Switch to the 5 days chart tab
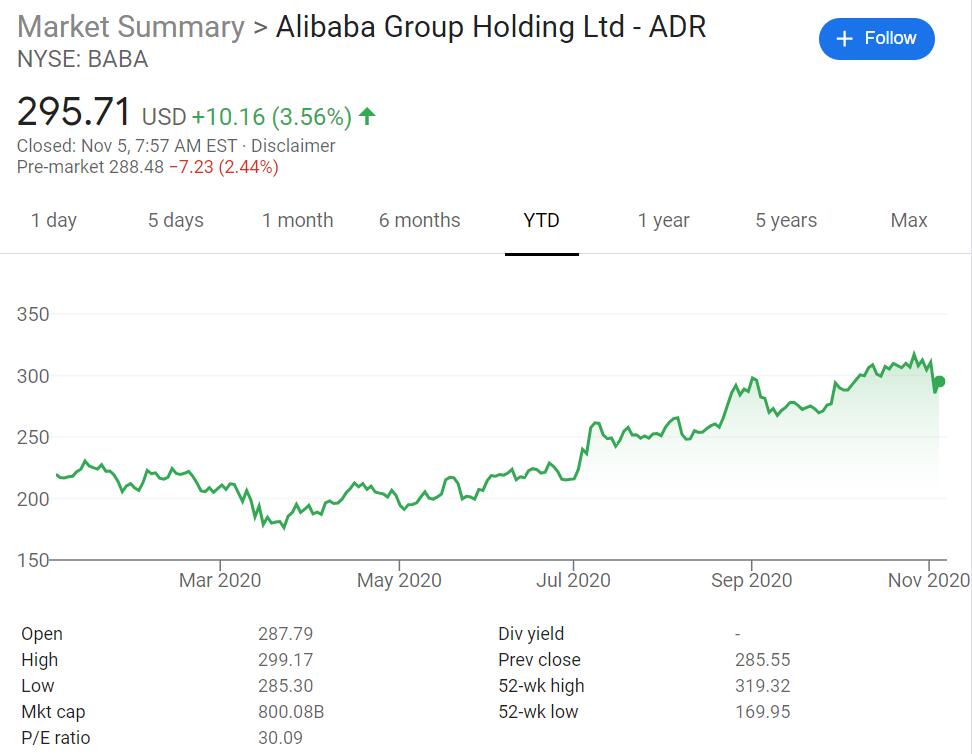Image resolution: width=972 pixels, height=754 pixels. pos(175,220)
